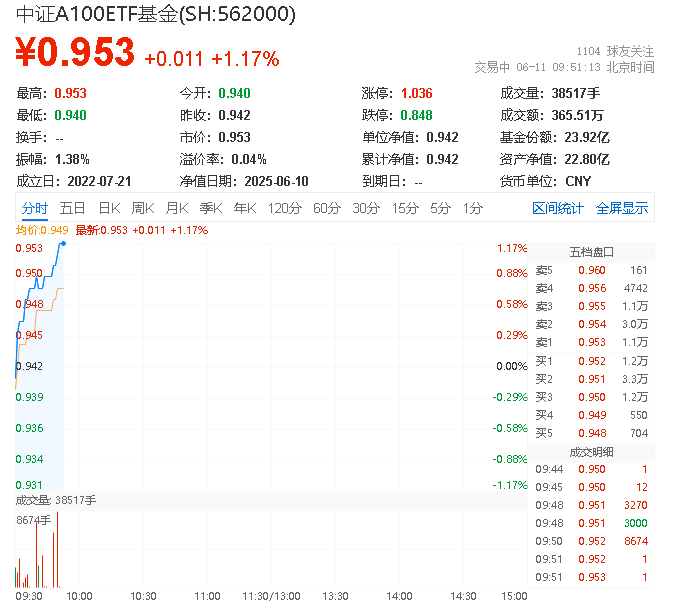Open the 15分 interval chart
This screenshot has height=615, width=682.
pyautogui.click(x=405, y=208)
